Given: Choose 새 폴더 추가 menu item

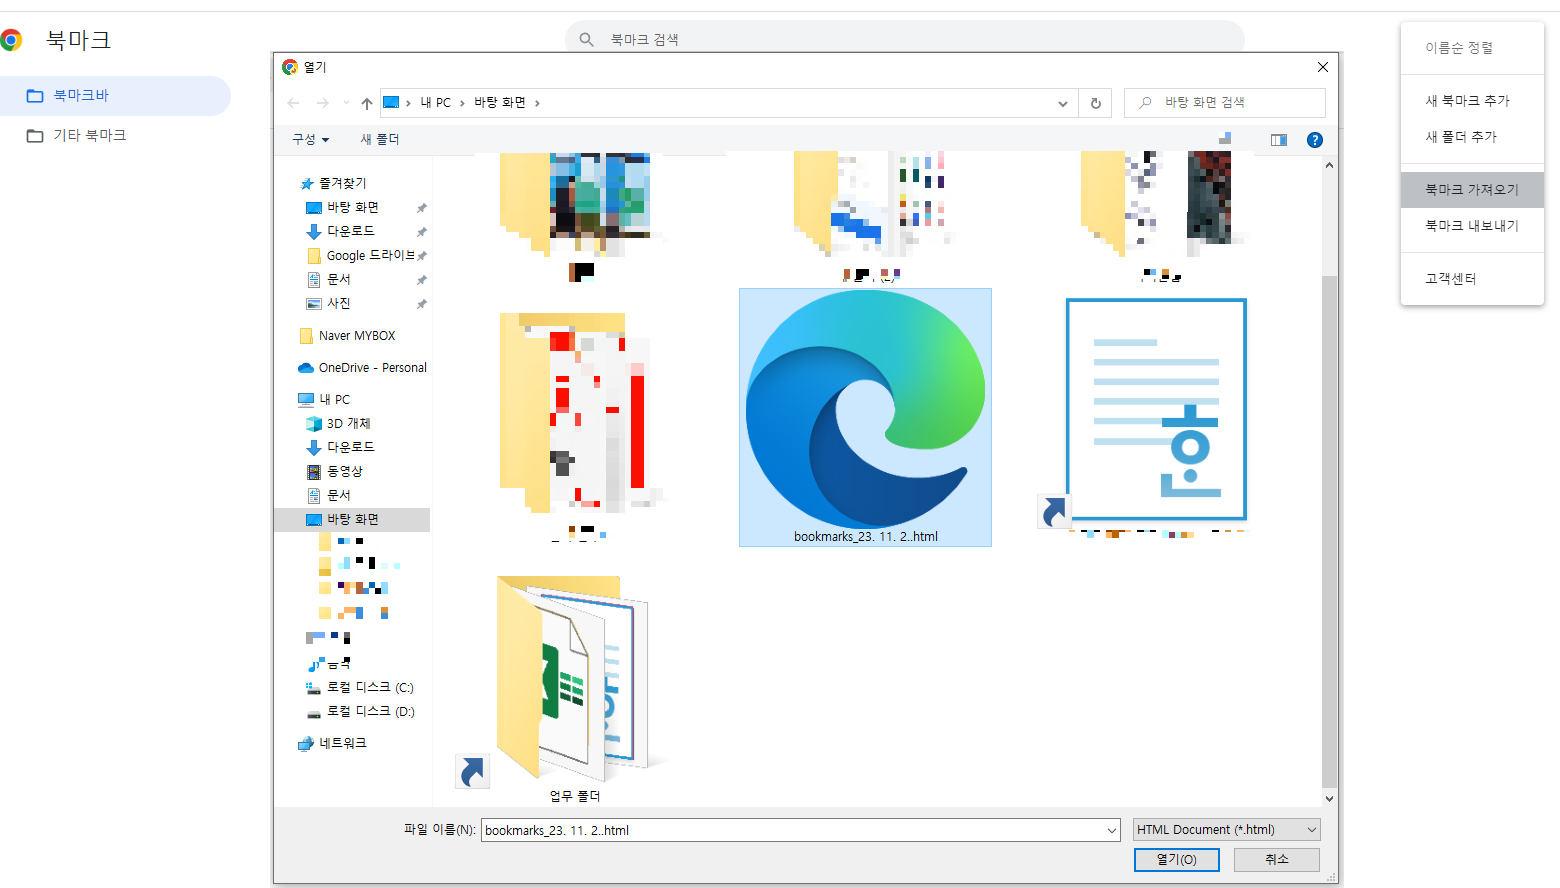Looking at the screenshot, I should [x=1472, y=137].
